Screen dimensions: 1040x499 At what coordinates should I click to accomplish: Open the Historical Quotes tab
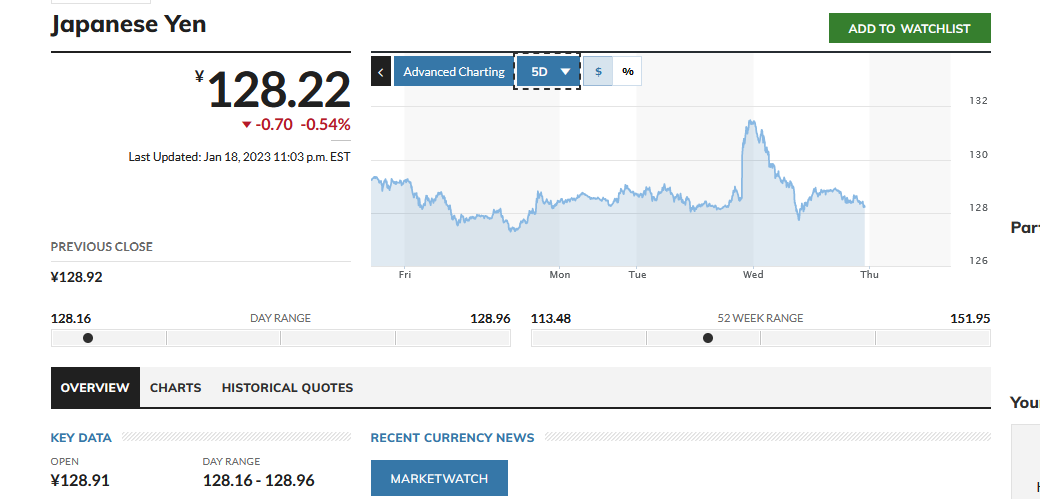[287, 388]
